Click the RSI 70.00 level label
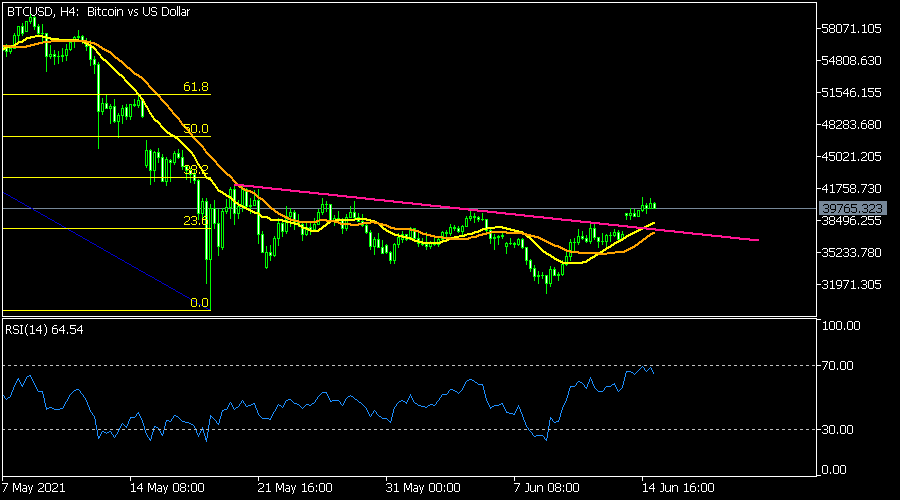 pos(837,366)
